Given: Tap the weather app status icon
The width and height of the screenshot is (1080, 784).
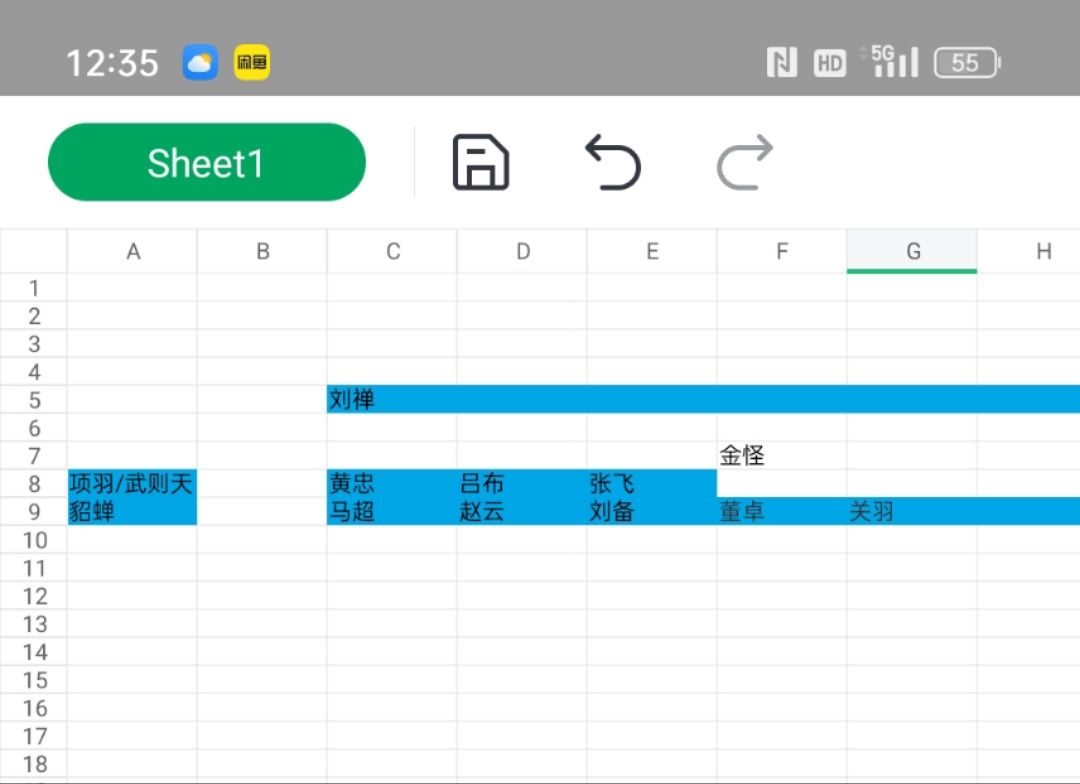Looking at the screenshot, I should tap(200, 64).
